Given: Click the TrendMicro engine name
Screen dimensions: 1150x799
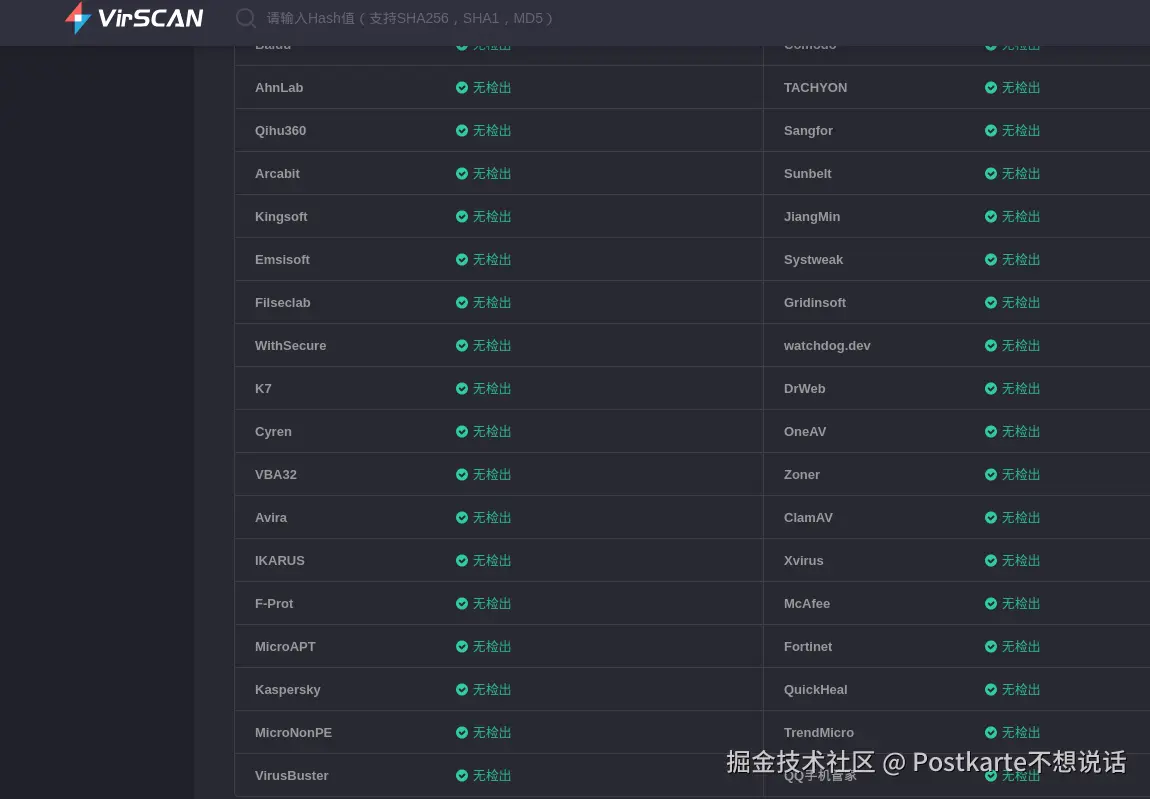Looking at the screenshot, I should tap(819, 732).
